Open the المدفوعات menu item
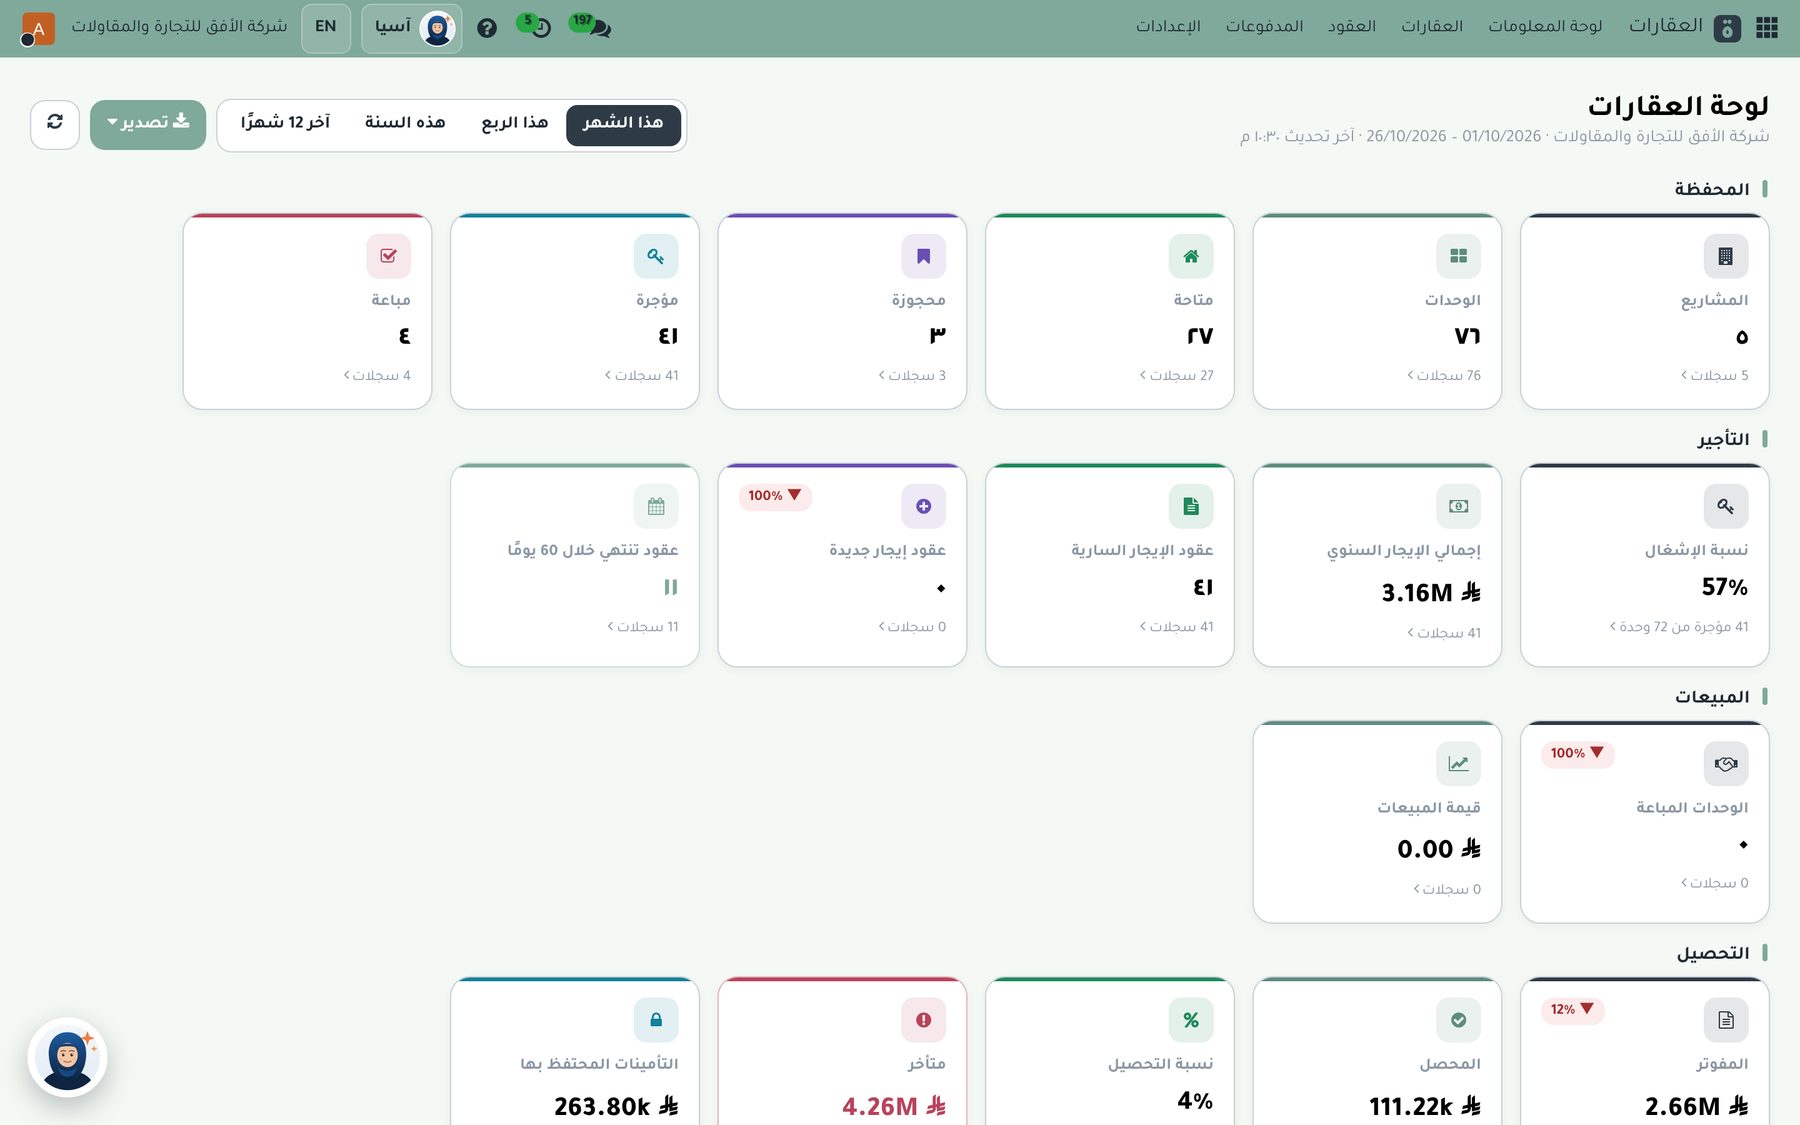 [1264, 27]
